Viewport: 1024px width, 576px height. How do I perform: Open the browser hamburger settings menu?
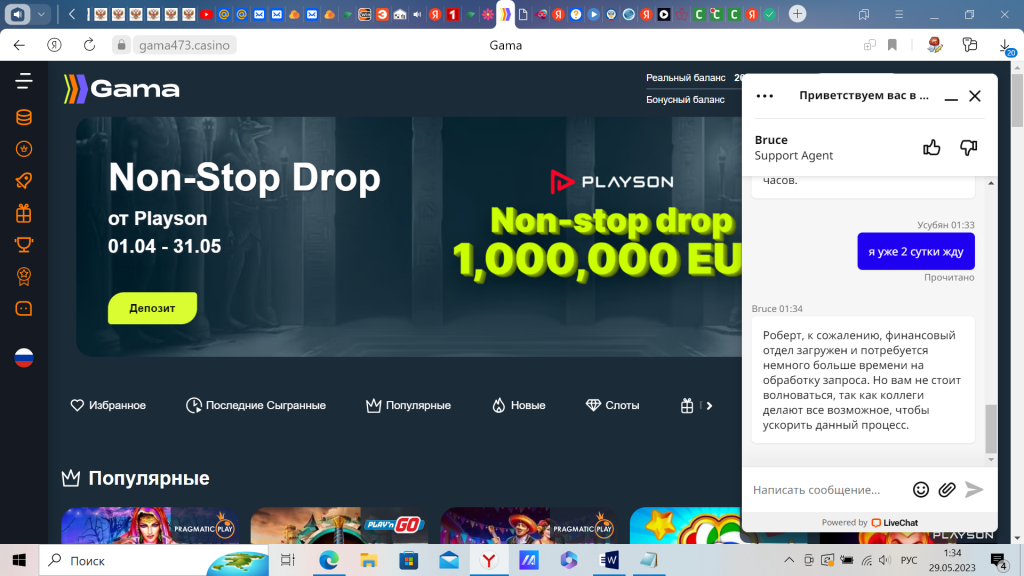pos(899,14)
